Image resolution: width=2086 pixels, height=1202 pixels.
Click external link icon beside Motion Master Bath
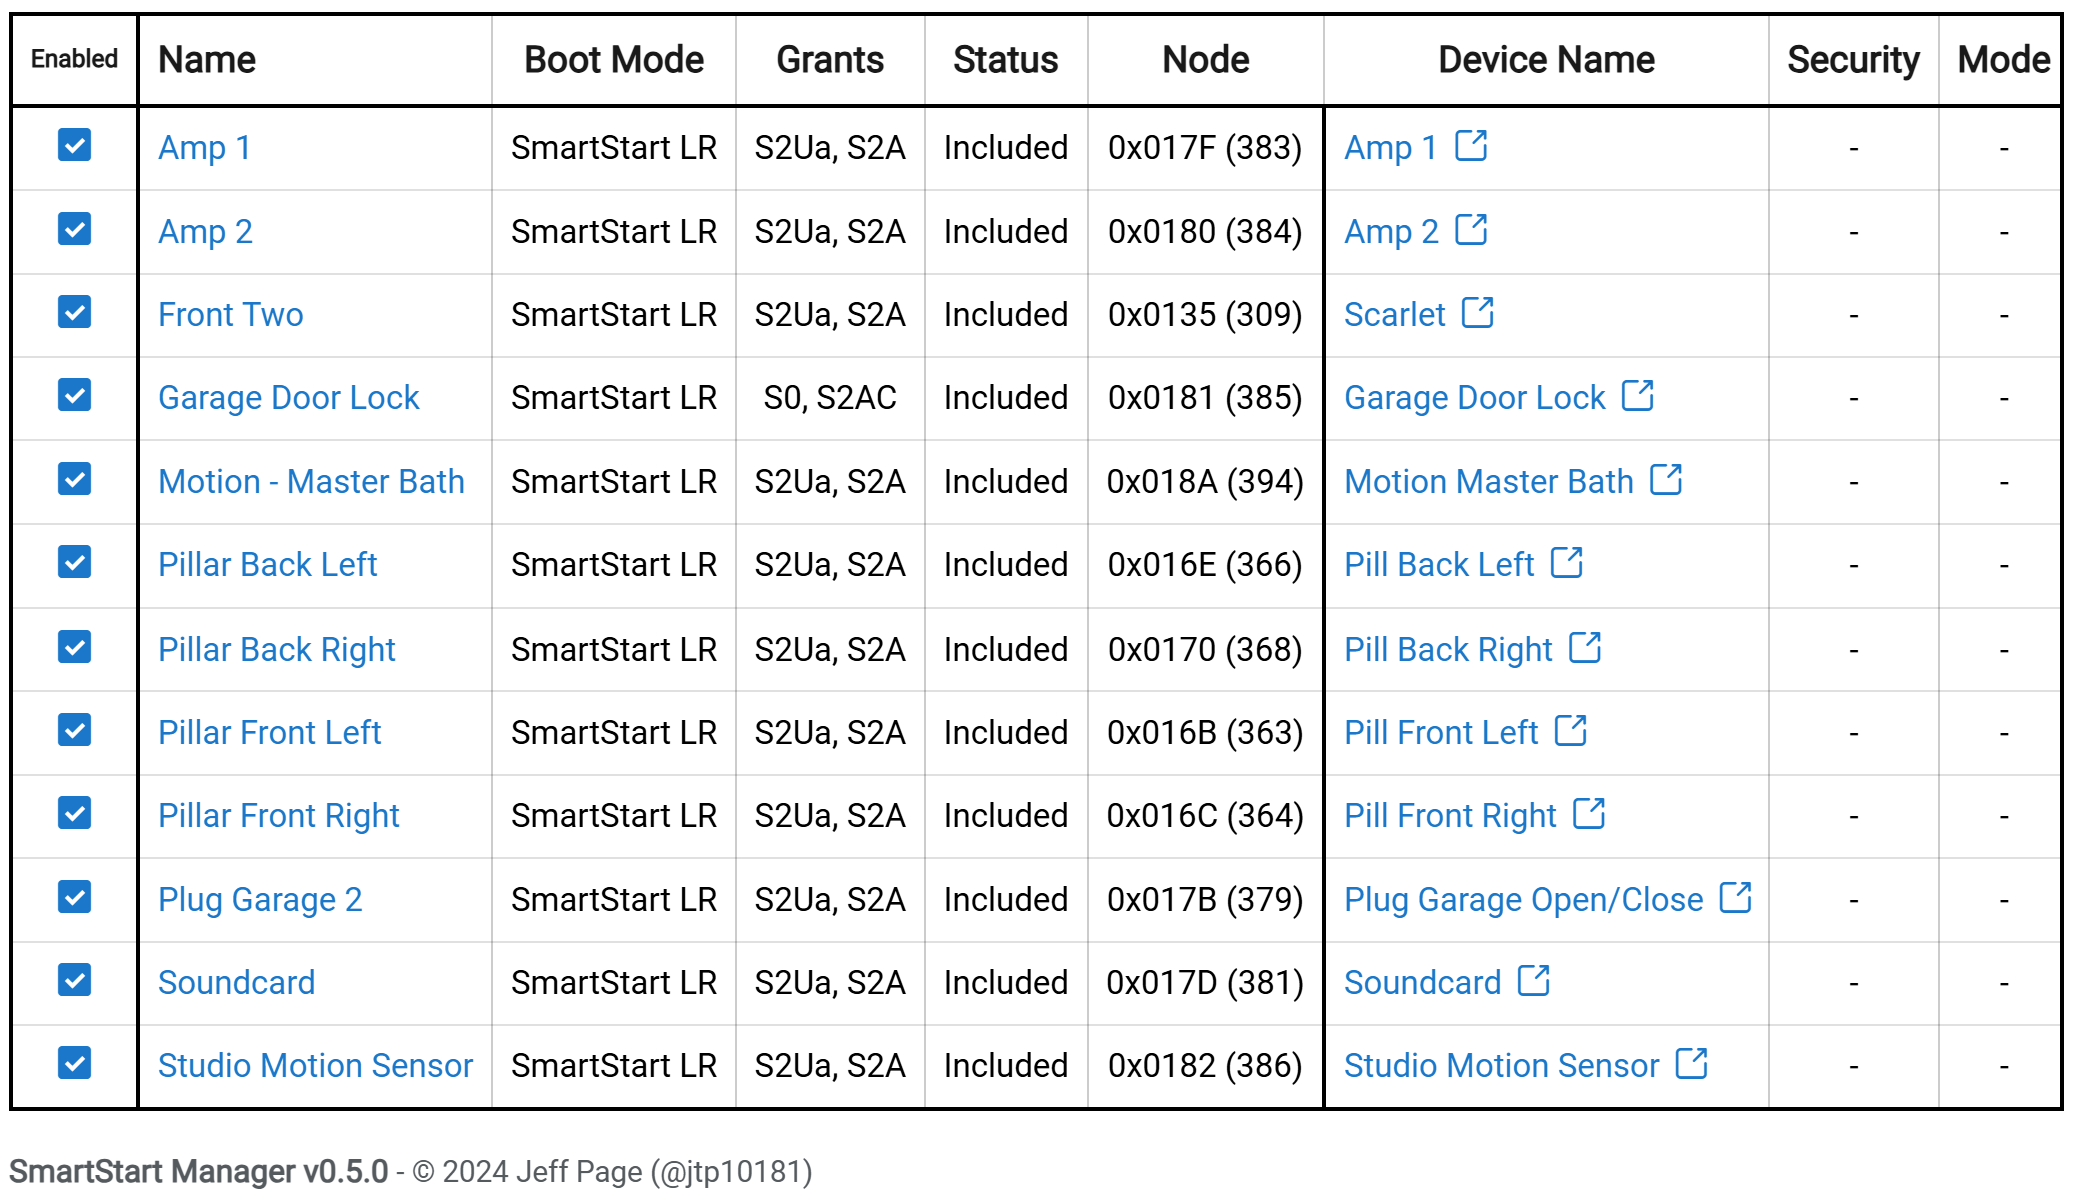1666,480
